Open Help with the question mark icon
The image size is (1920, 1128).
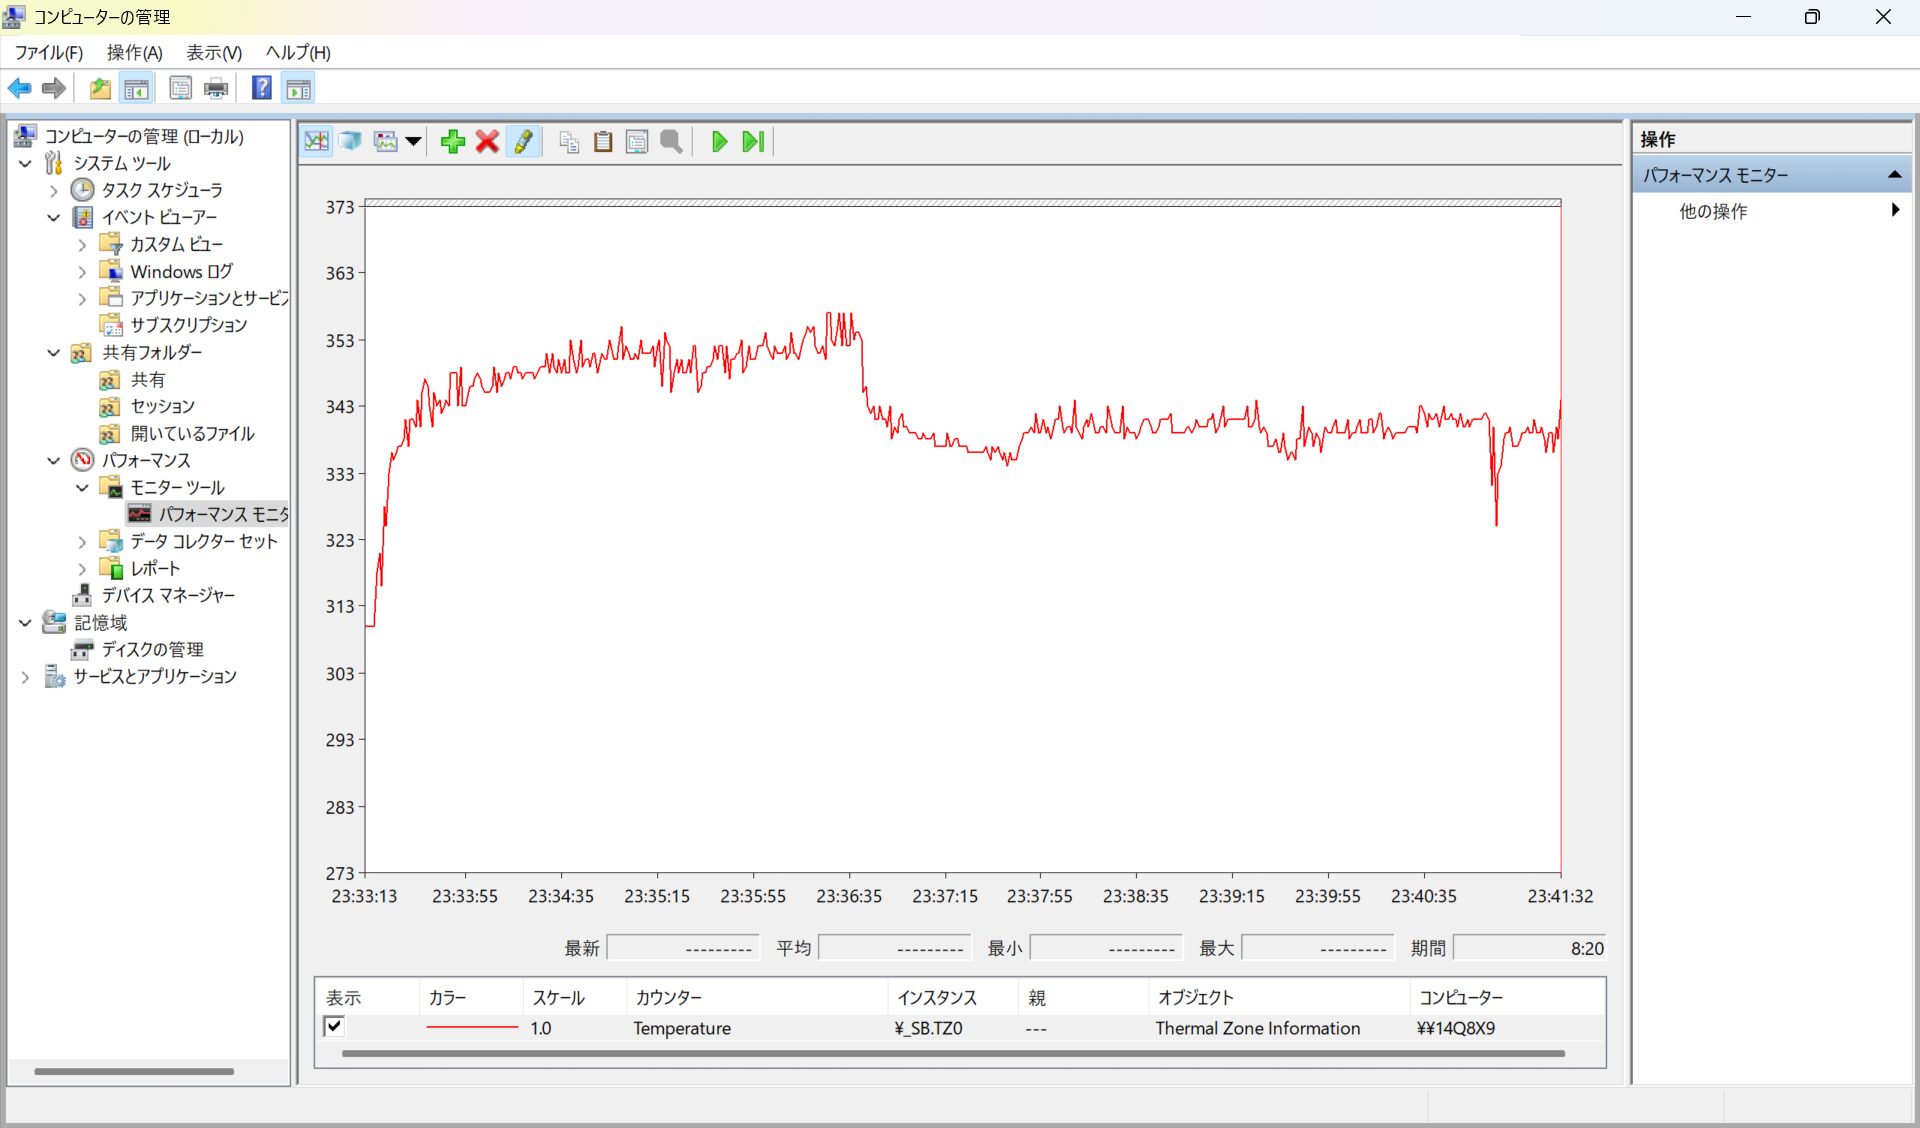(x=262, y=88)
